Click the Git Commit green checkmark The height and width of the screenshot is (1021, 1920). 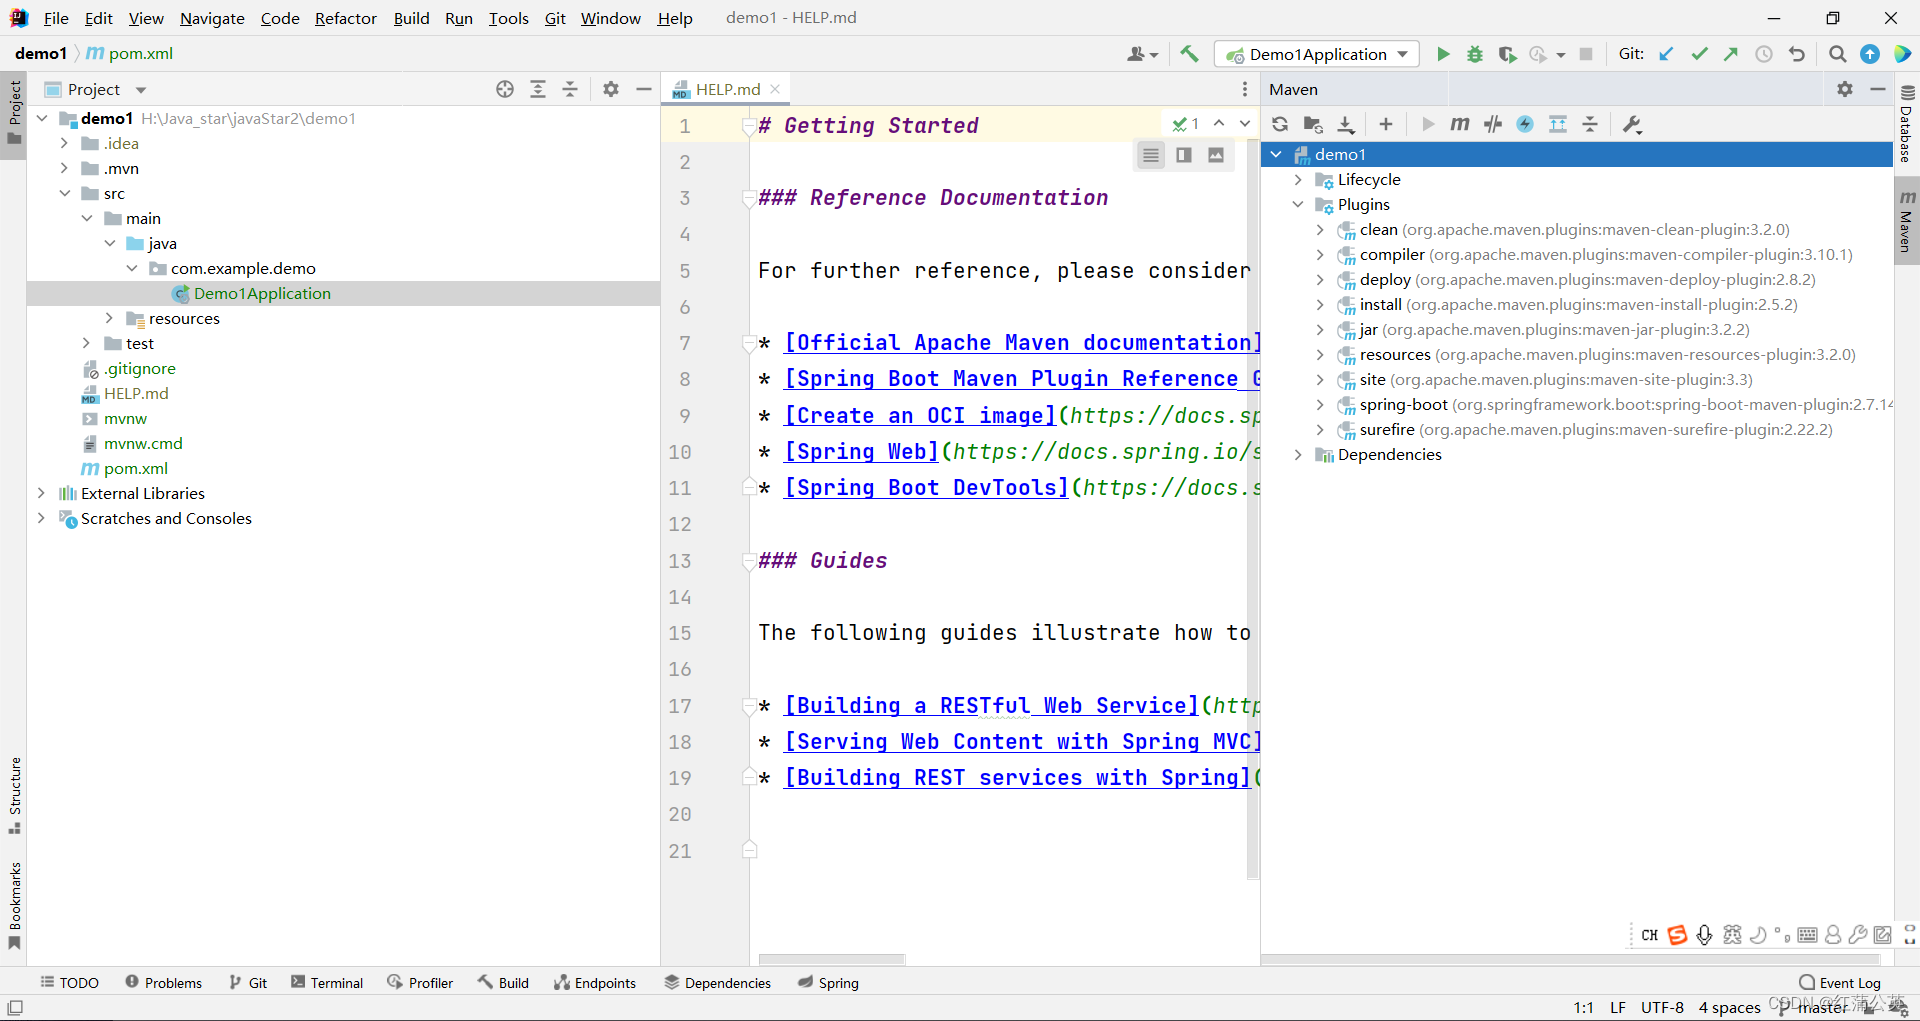[x=1699, y=54]
